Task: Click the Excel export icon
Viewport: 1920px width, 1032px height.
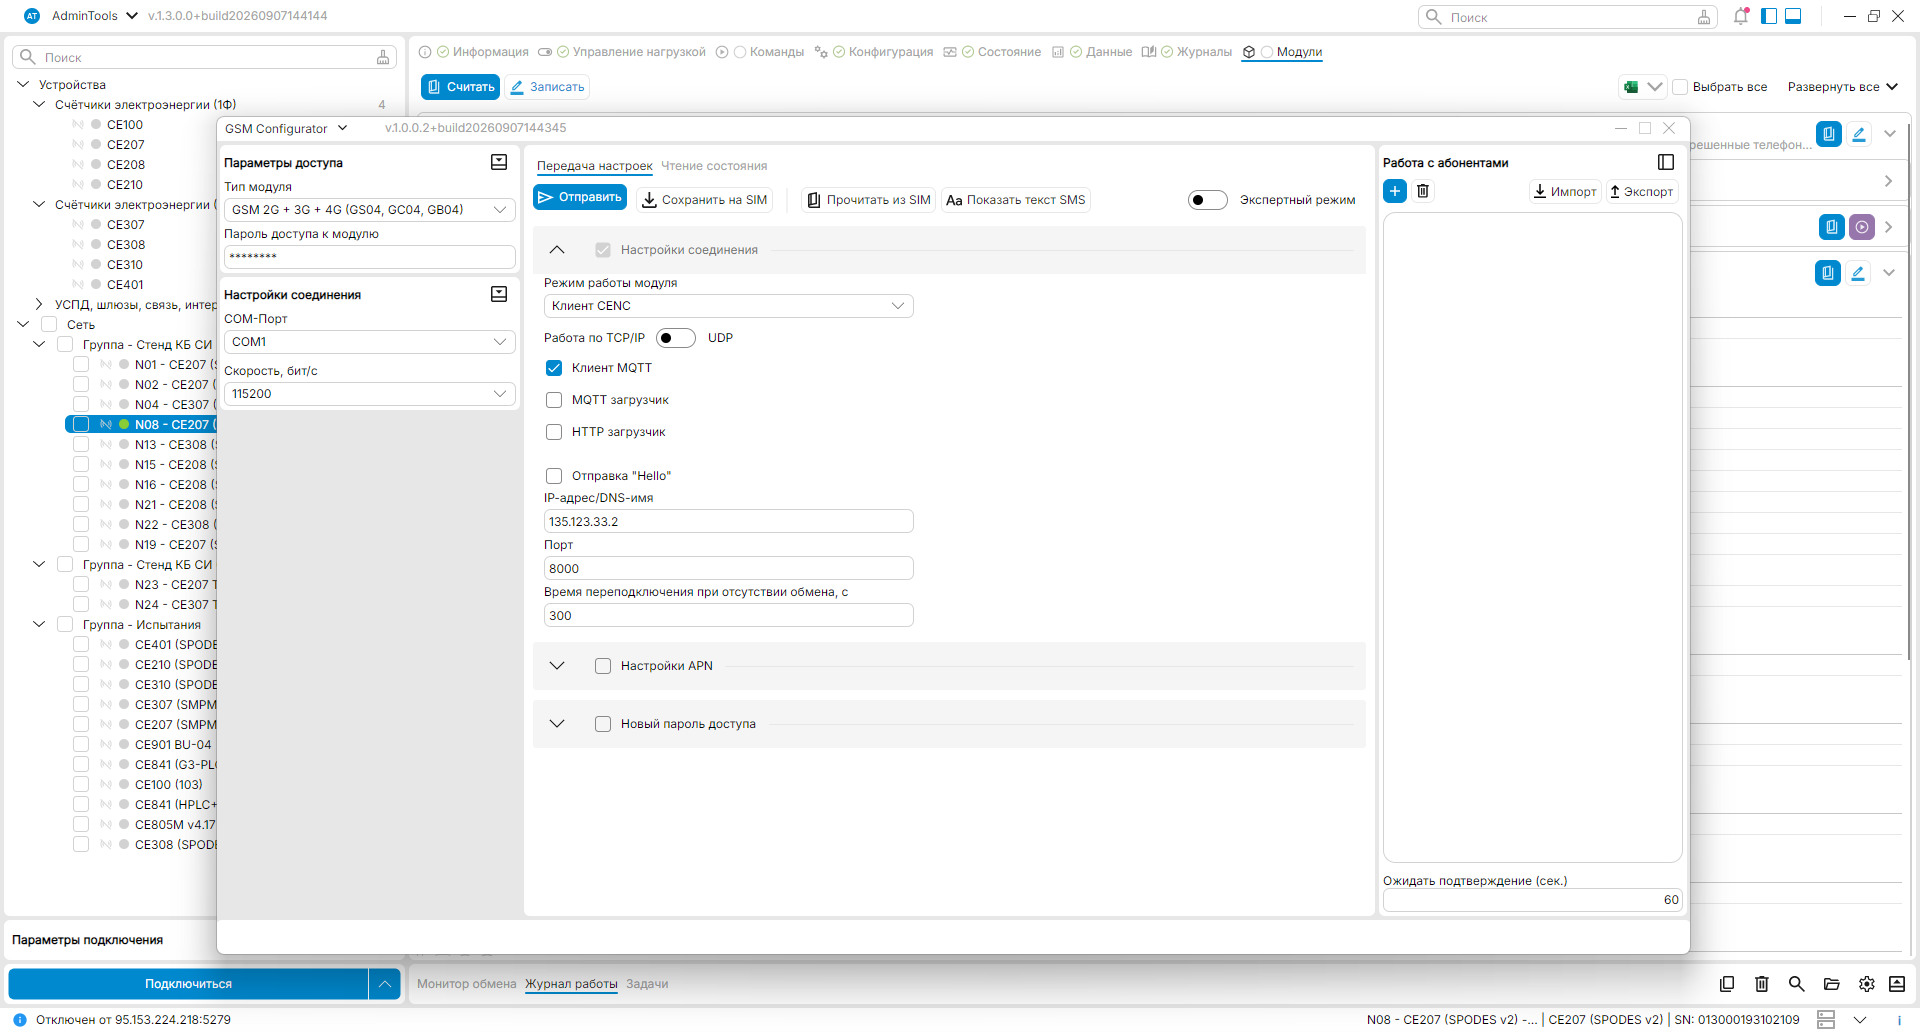Action: pyautogui.click(x=1631, y=87)
